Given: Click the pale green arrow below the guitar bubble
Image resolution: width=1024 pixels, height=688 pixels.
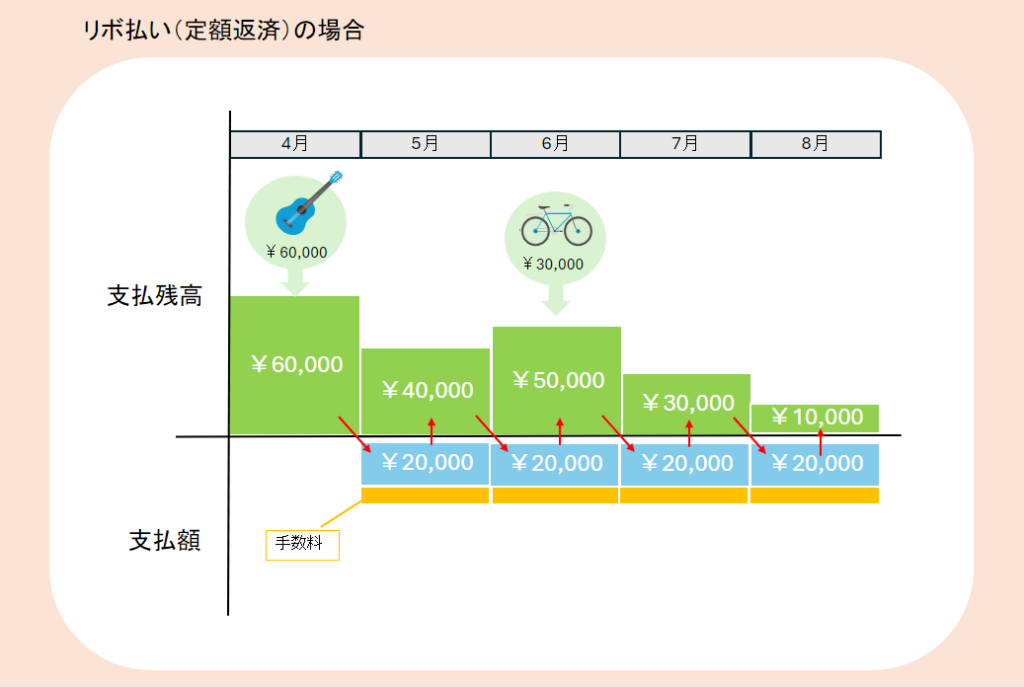Looking at the screenshot, I should click(295, 283).
